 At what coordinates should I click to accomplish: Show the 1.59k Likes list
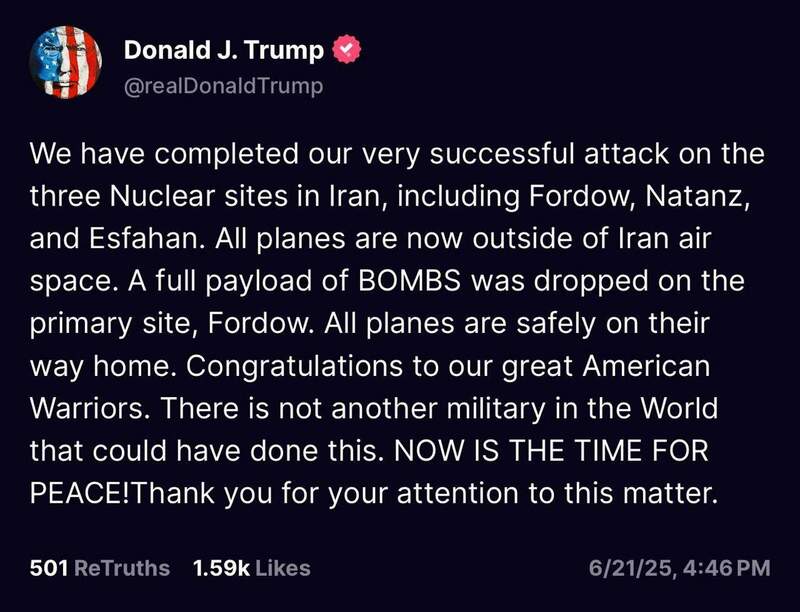pos(251,568)
